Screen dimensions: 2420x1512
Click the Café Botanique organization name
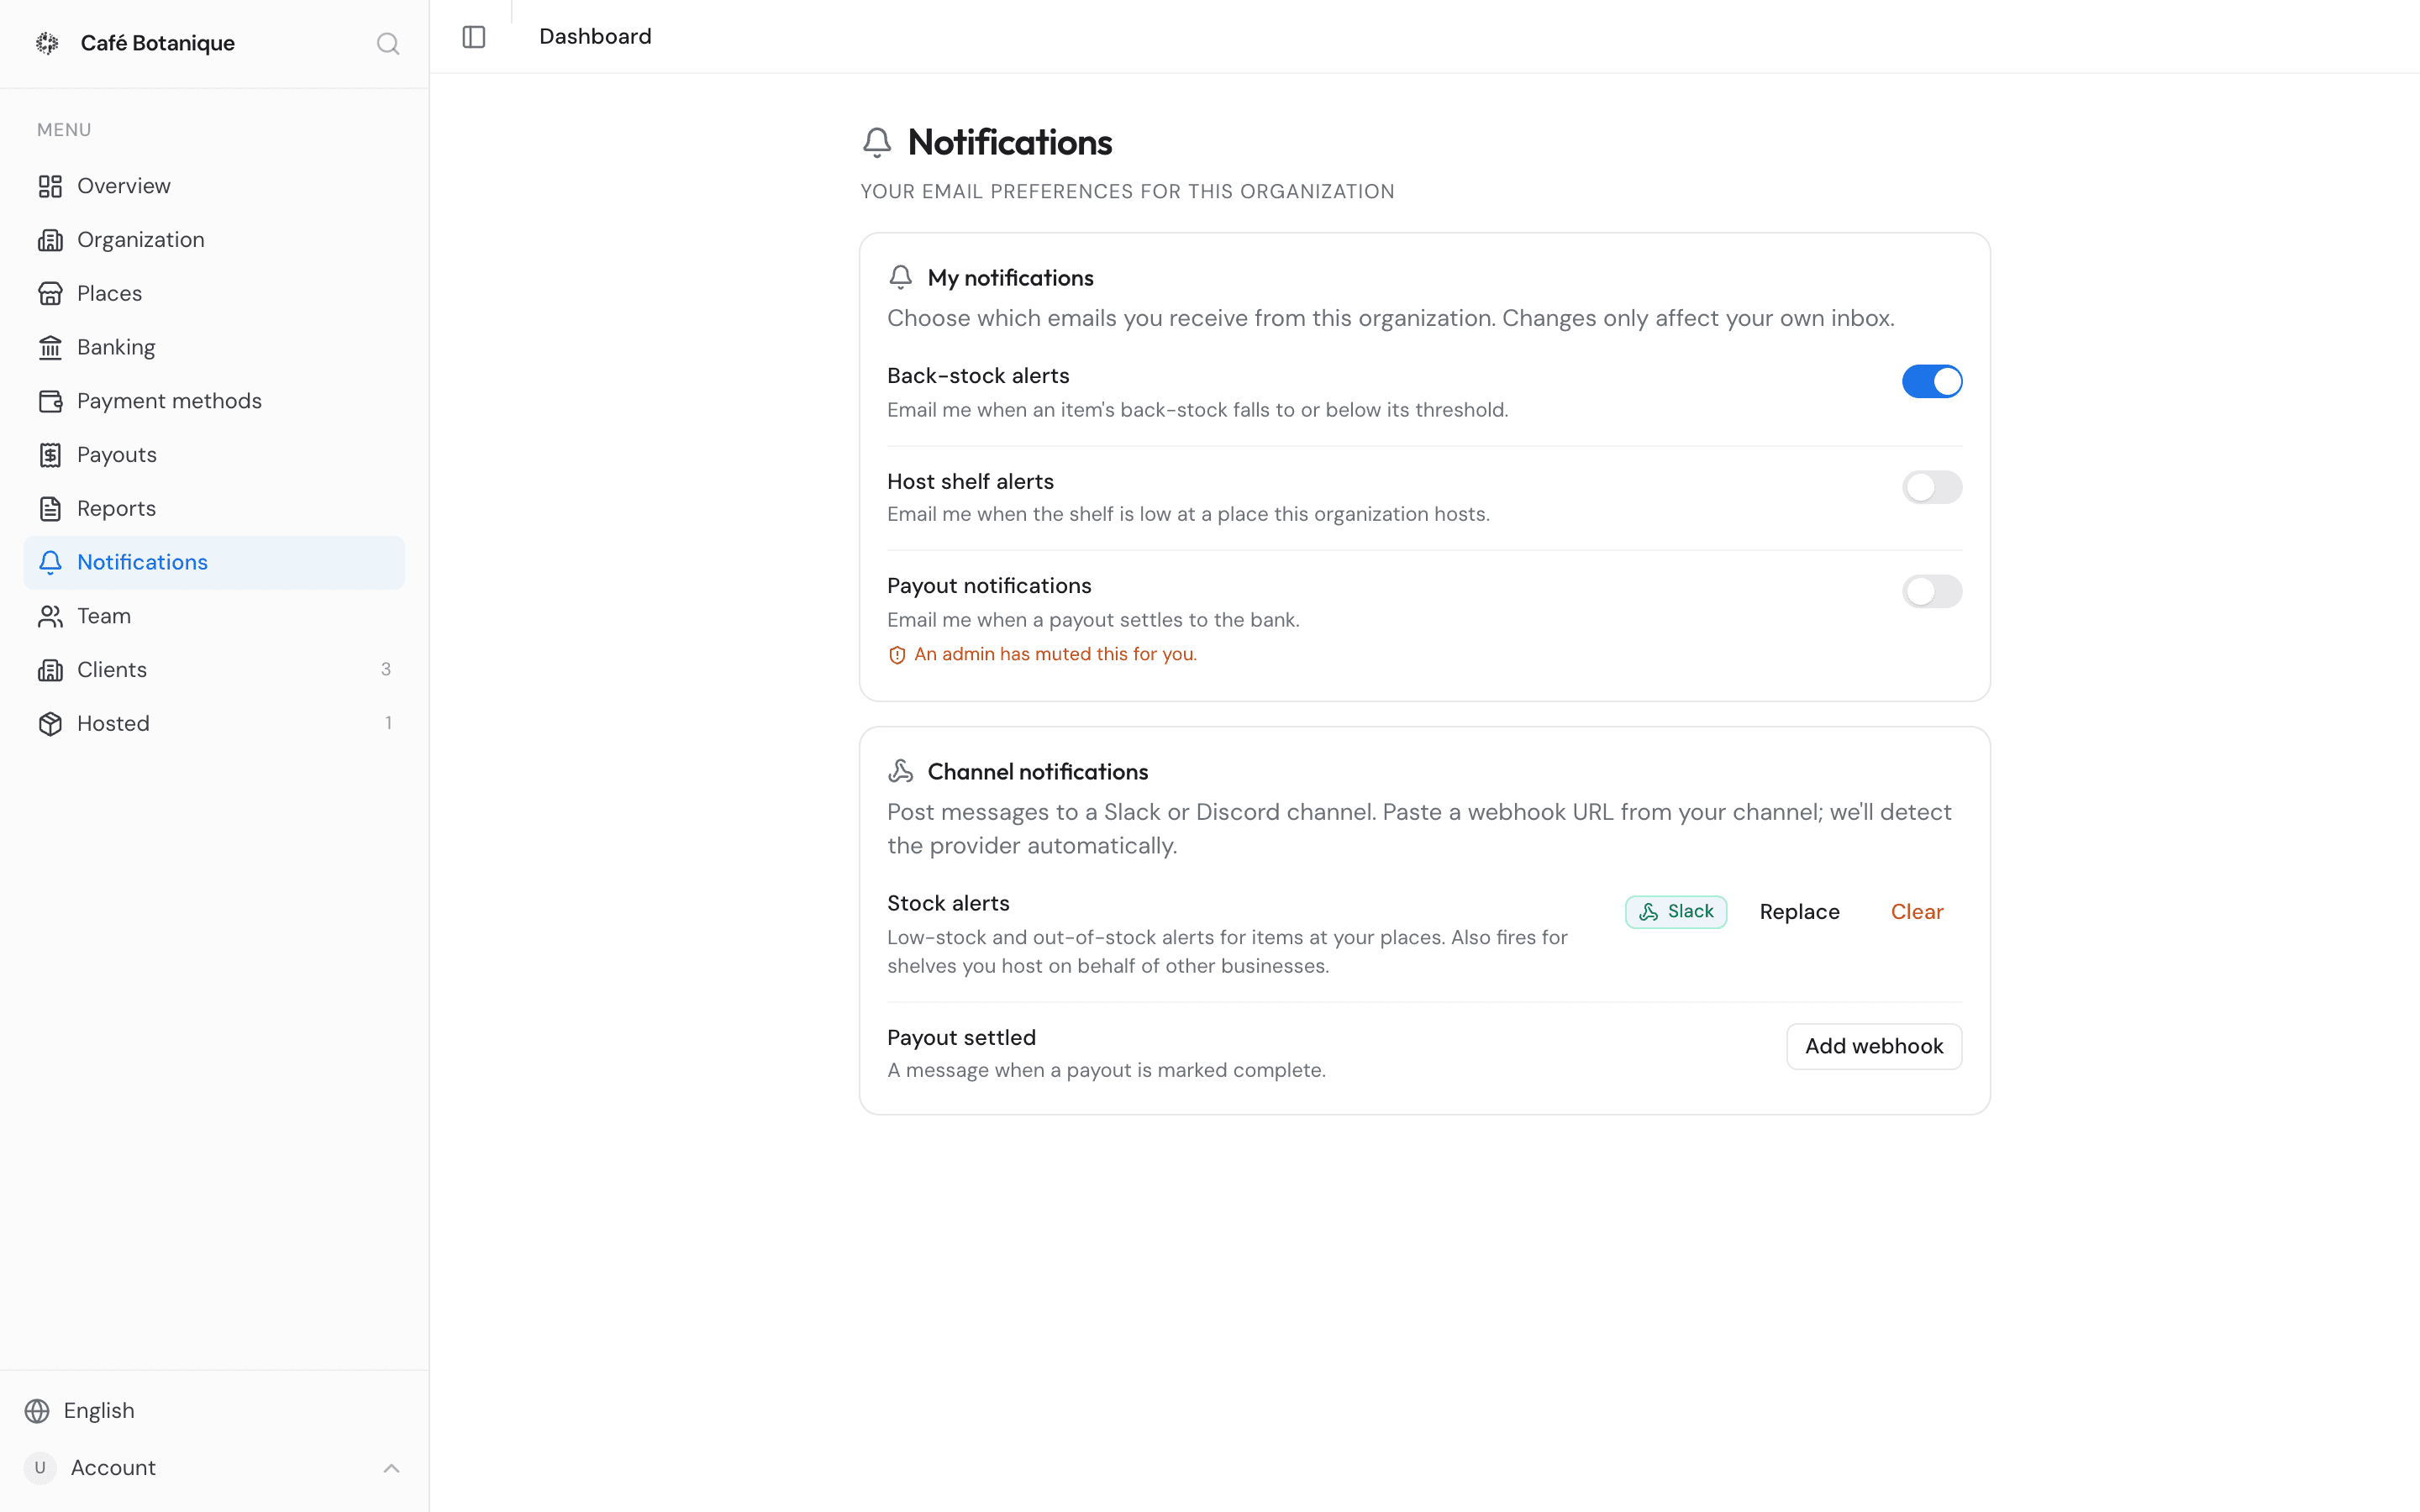click(157, 43)
